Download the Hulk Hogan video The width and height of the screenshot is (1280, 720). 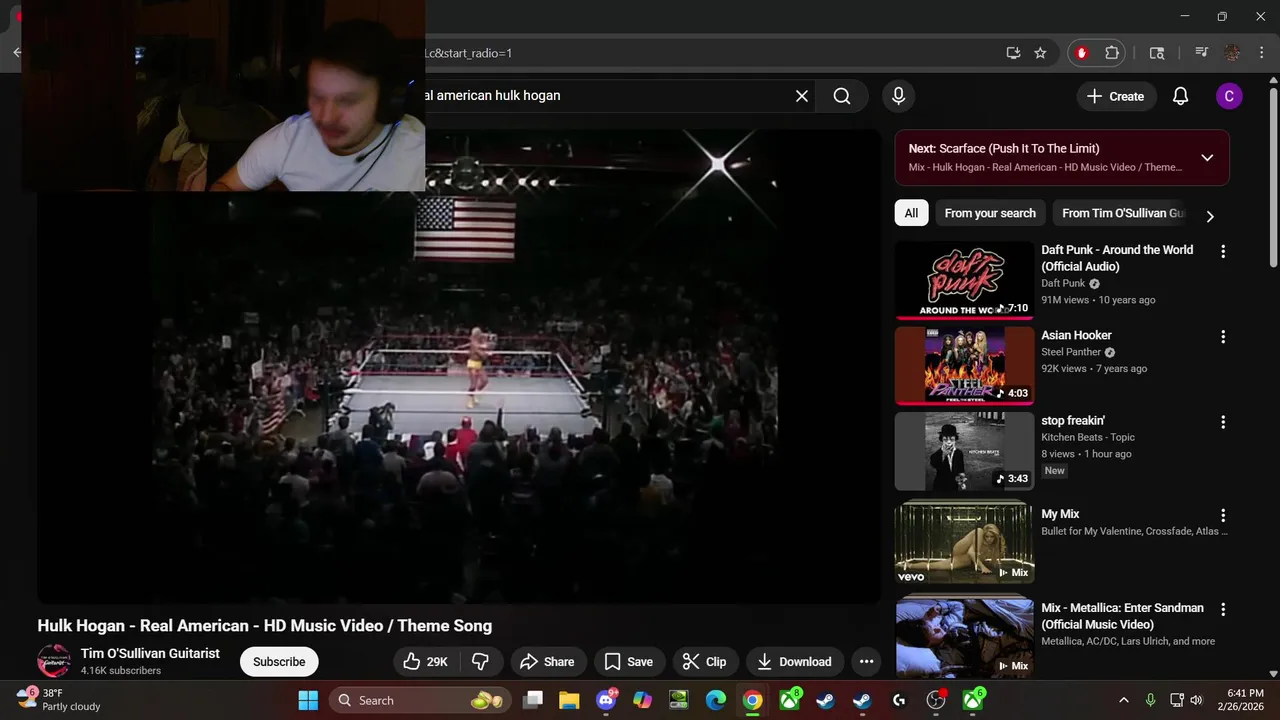(795, 662)
